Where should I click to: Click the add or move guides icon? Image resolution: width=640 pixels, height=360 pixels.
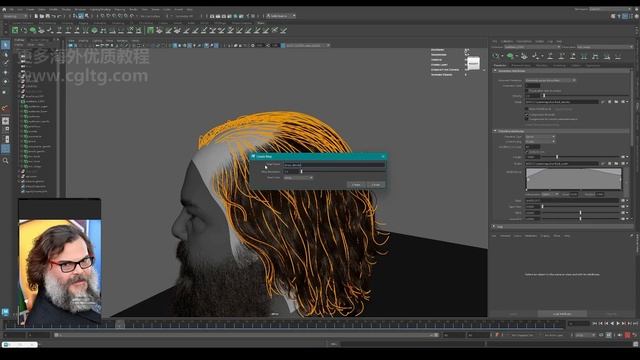524,56
